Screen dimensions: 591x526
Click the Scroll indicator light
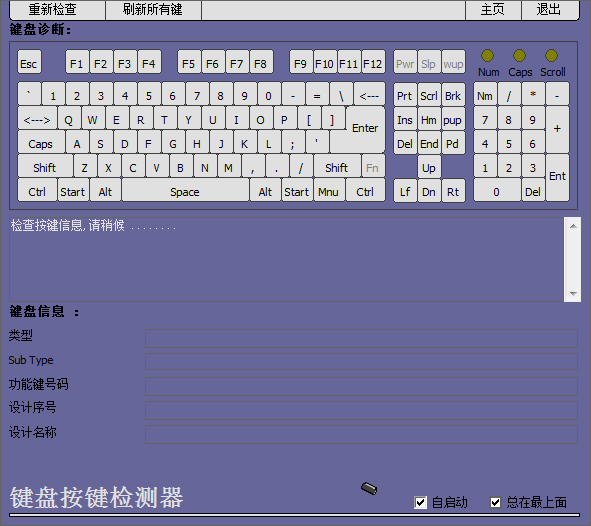(551, 55)
